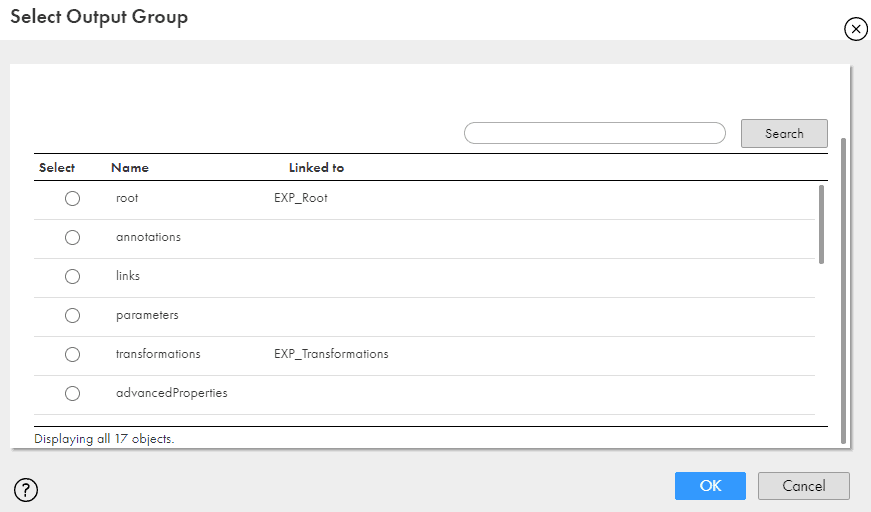
Task: Close the Select Output Group dialog
Action: coord(855,29)
